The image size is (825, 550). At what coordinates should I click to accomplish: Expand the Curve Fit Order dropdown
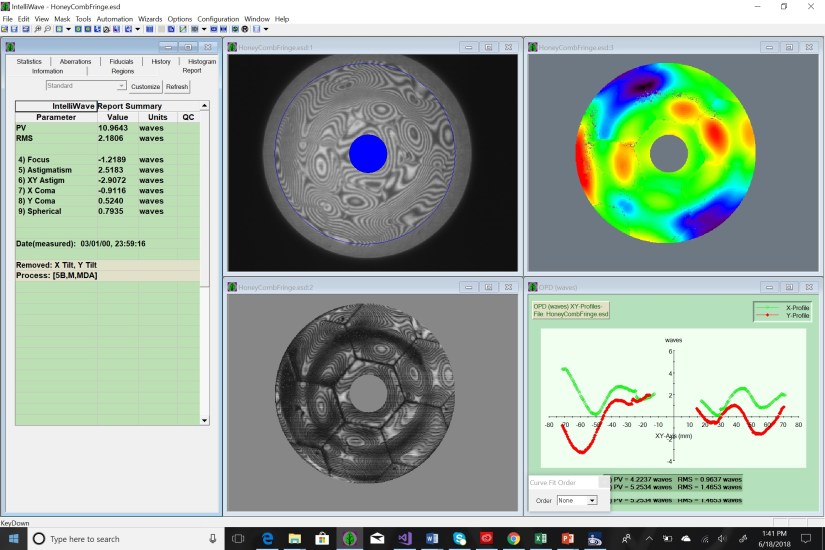coord(592,501)
